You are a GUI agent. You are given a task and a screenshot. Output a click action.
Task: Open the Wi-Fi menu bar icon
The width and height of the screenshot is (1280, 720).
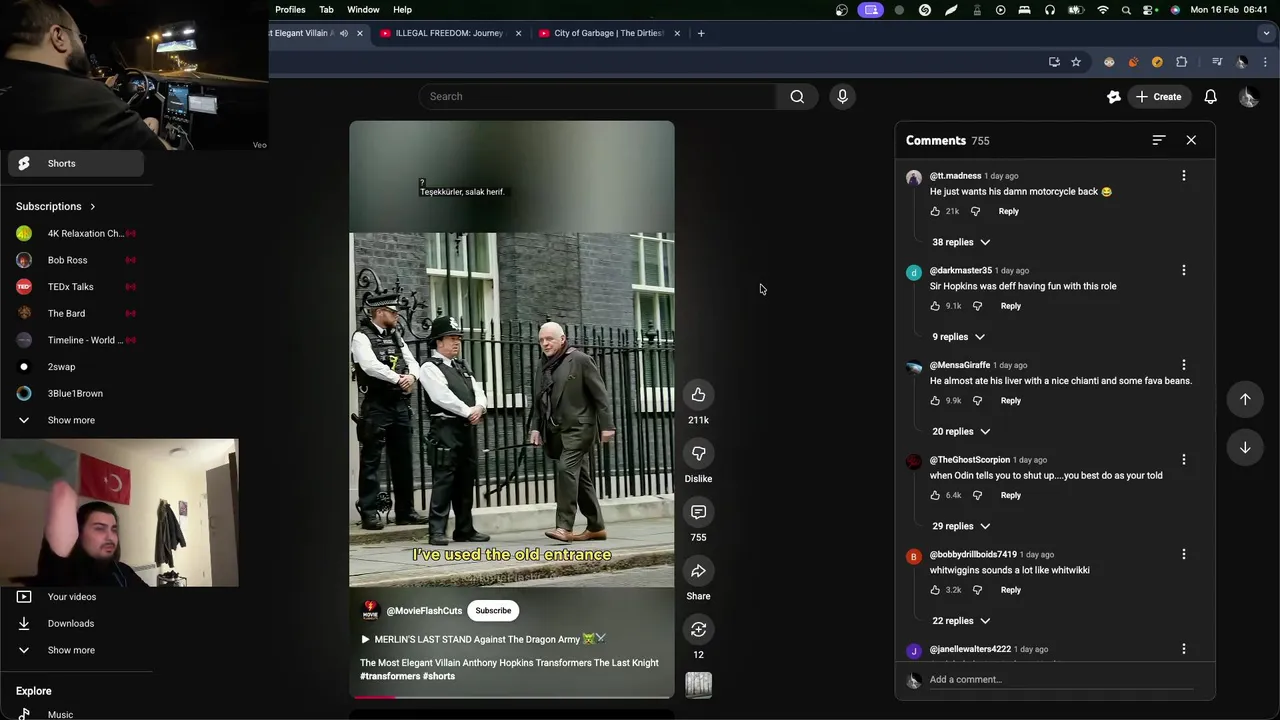pos(1103,10)
